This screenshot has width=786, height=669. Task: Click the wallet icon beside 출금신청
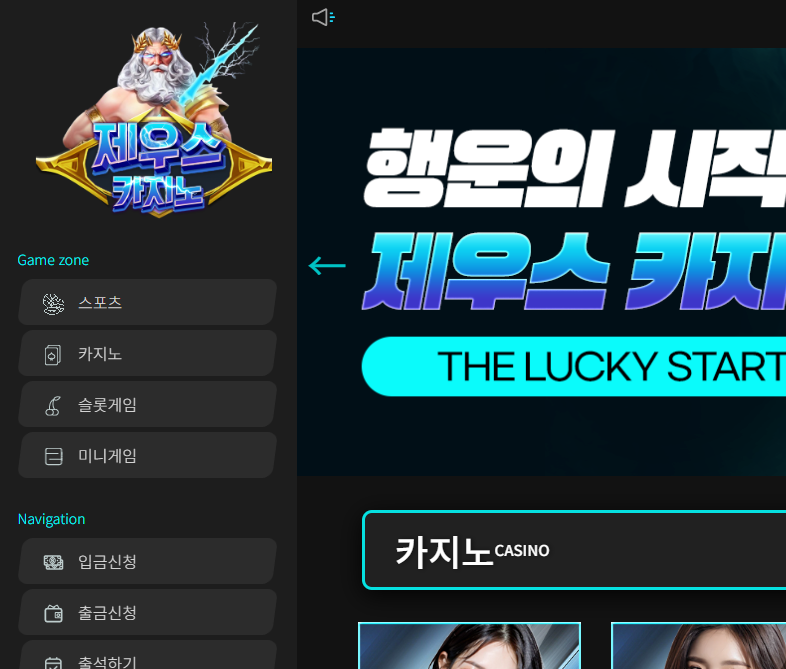click(x=53, y=613)
